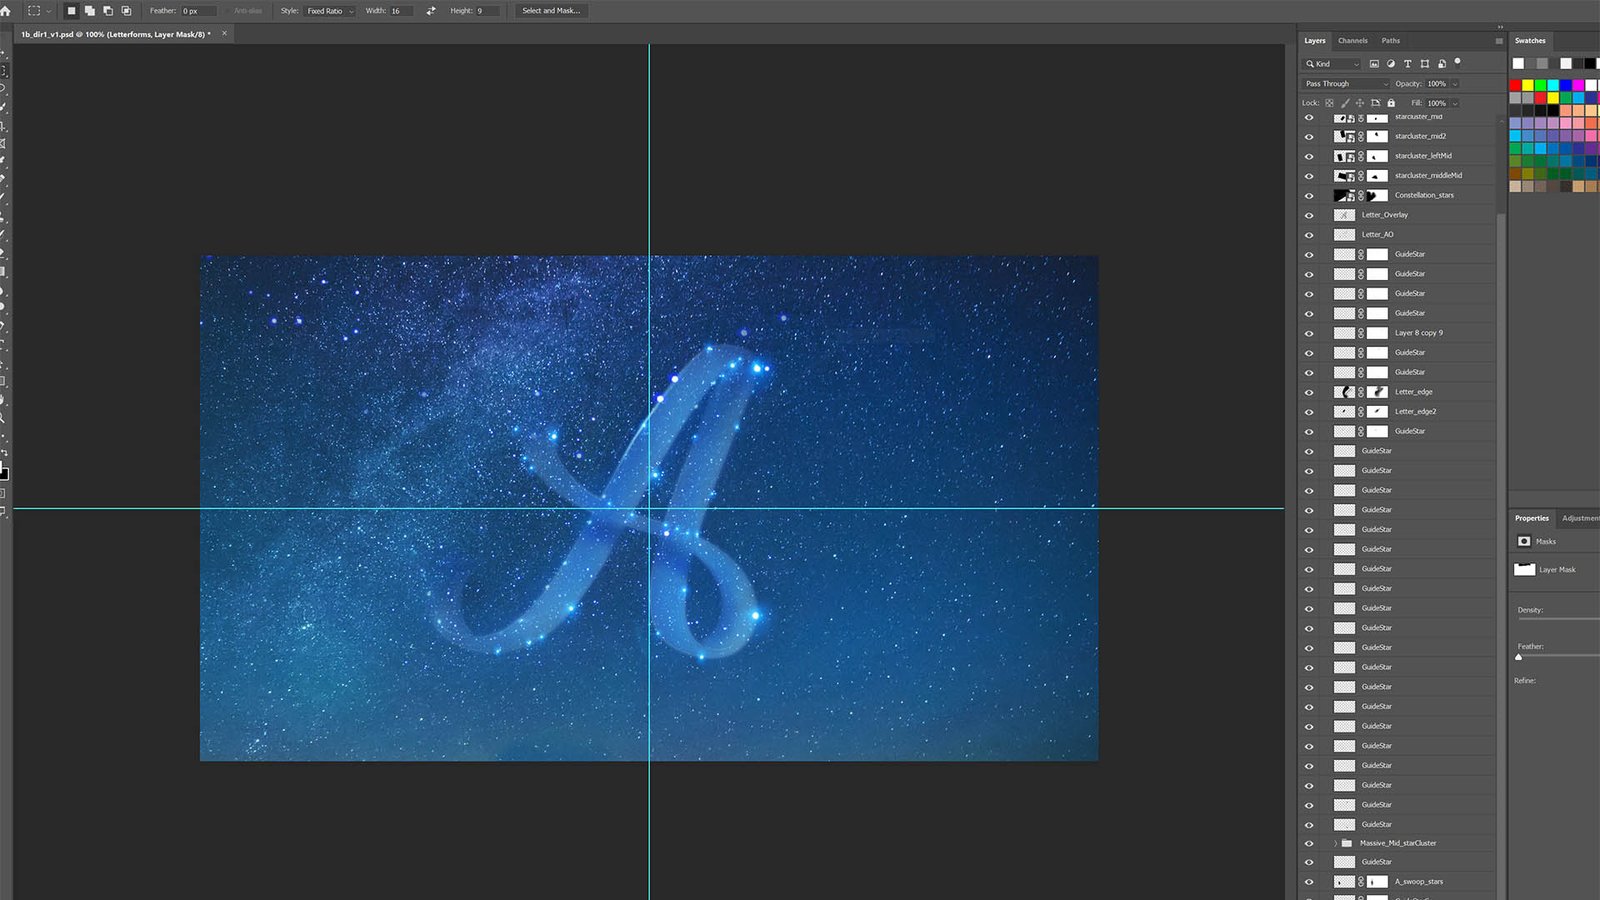This screenshot has width=1600, height=900.
Task: Click the Feather input field
Action: (x=198, y=11)
